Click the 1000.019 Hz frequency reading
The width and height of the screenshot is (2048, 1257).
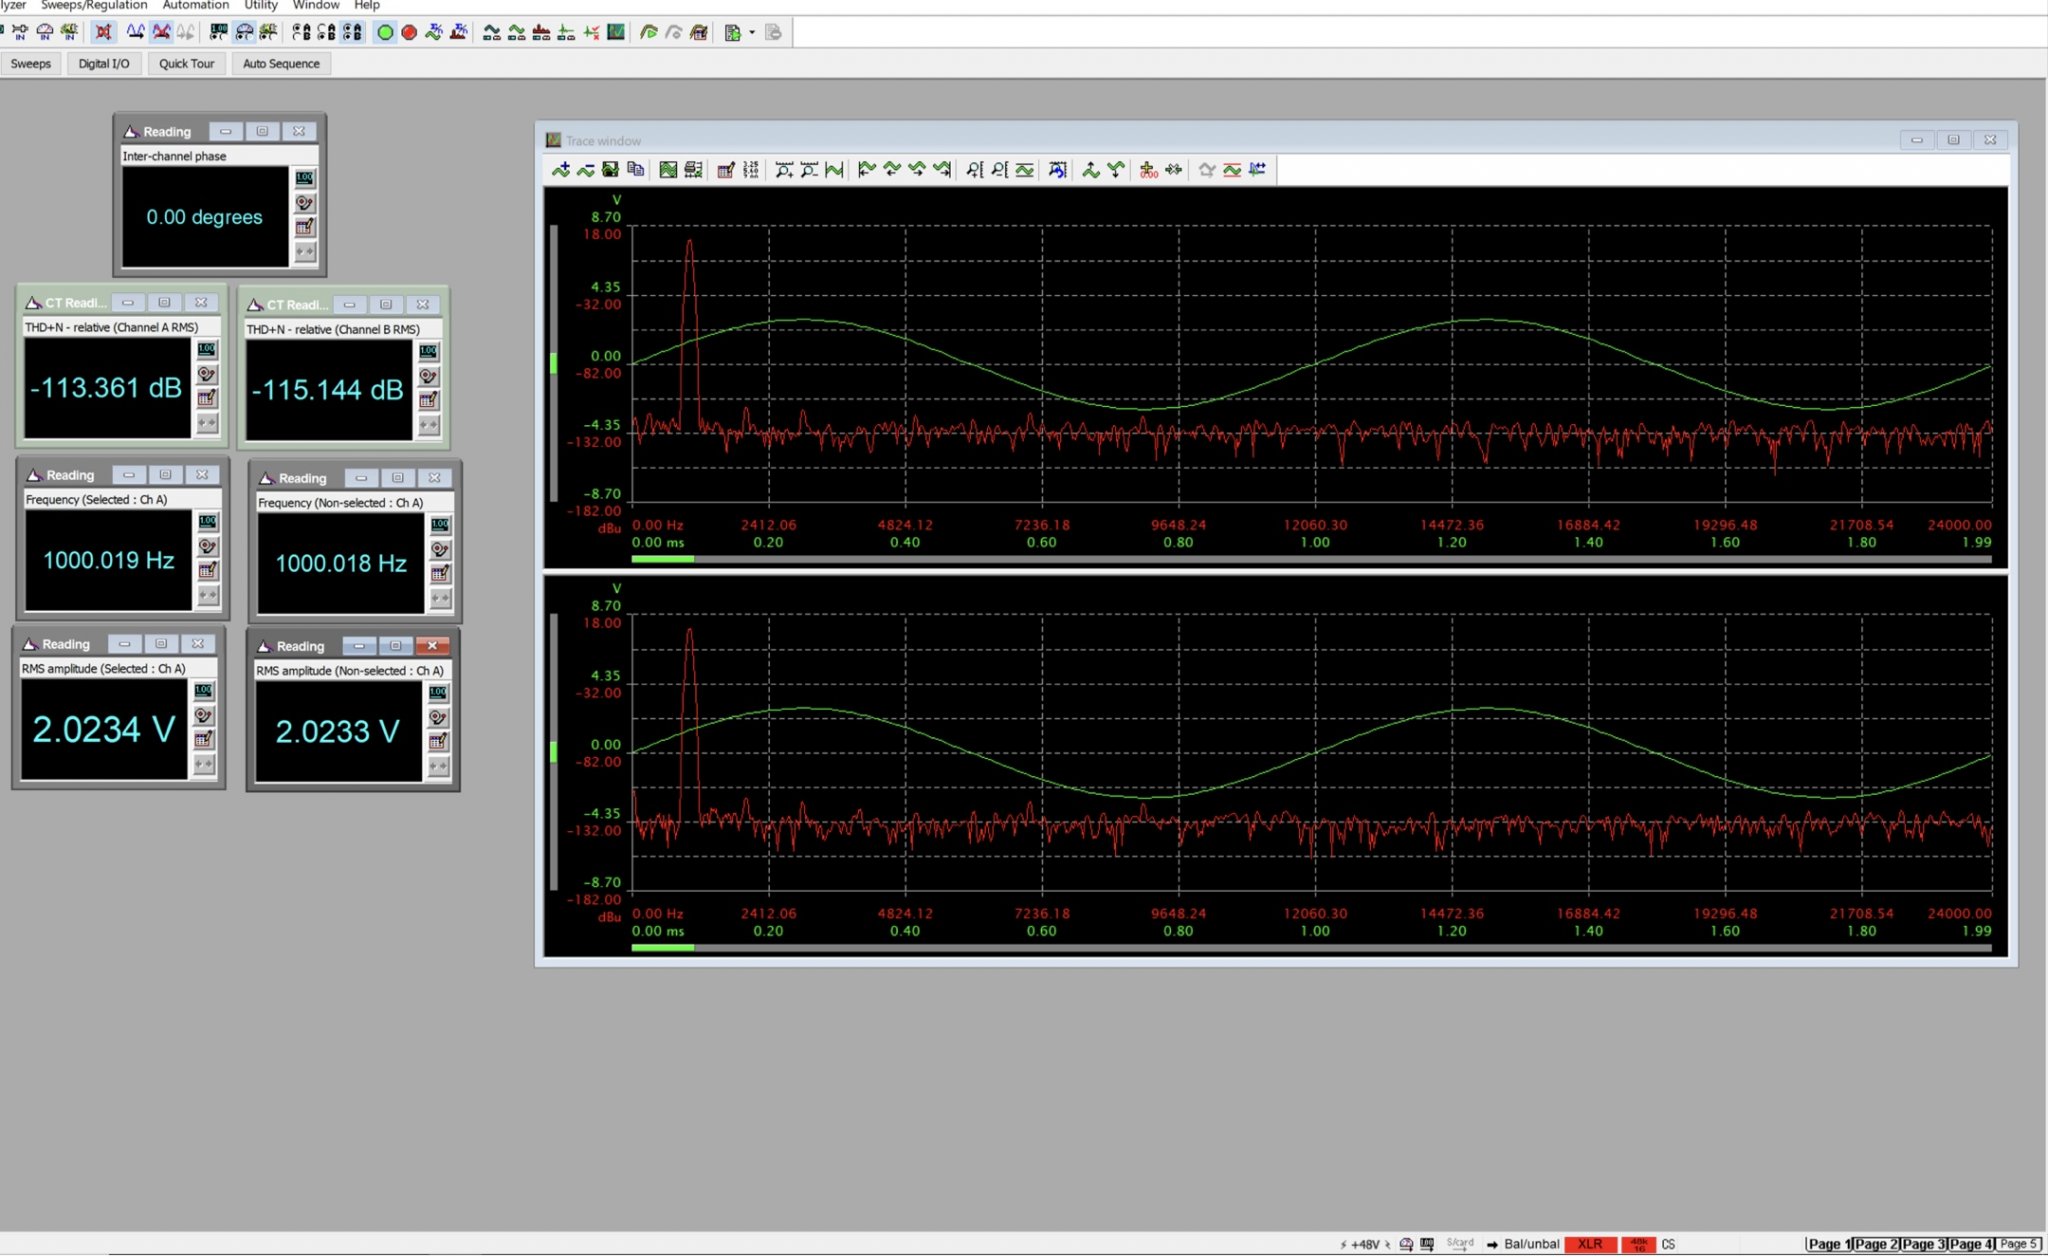108,560
